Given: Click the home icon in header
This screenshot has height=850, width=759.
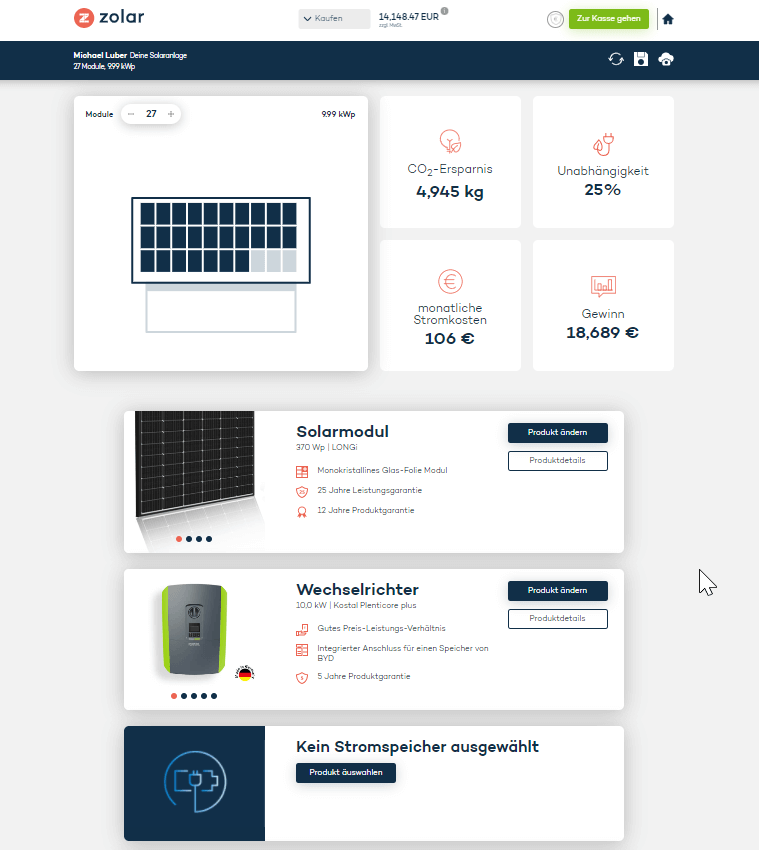Looking at the screenshot, I should (x=668, y=19).
